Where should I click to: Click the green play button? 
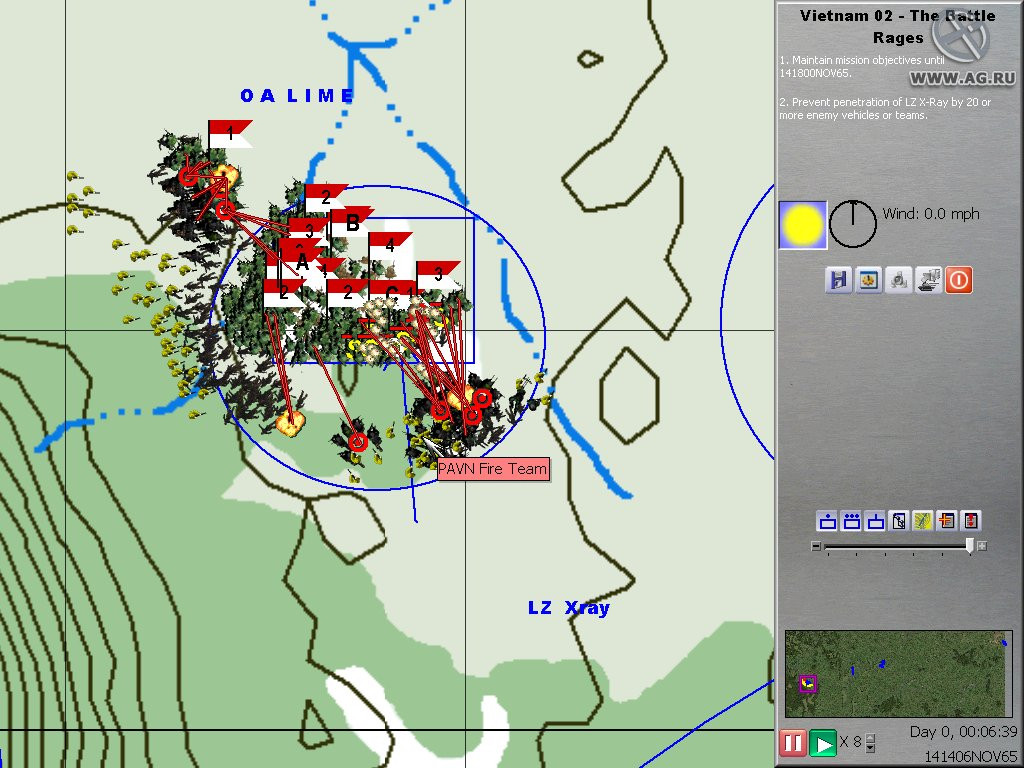pyautogui.click(x=822, y=743)
